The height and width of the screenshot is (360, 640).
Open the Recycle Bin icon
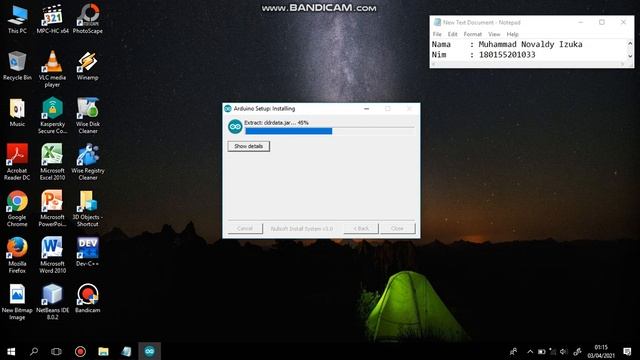point(17,66)
